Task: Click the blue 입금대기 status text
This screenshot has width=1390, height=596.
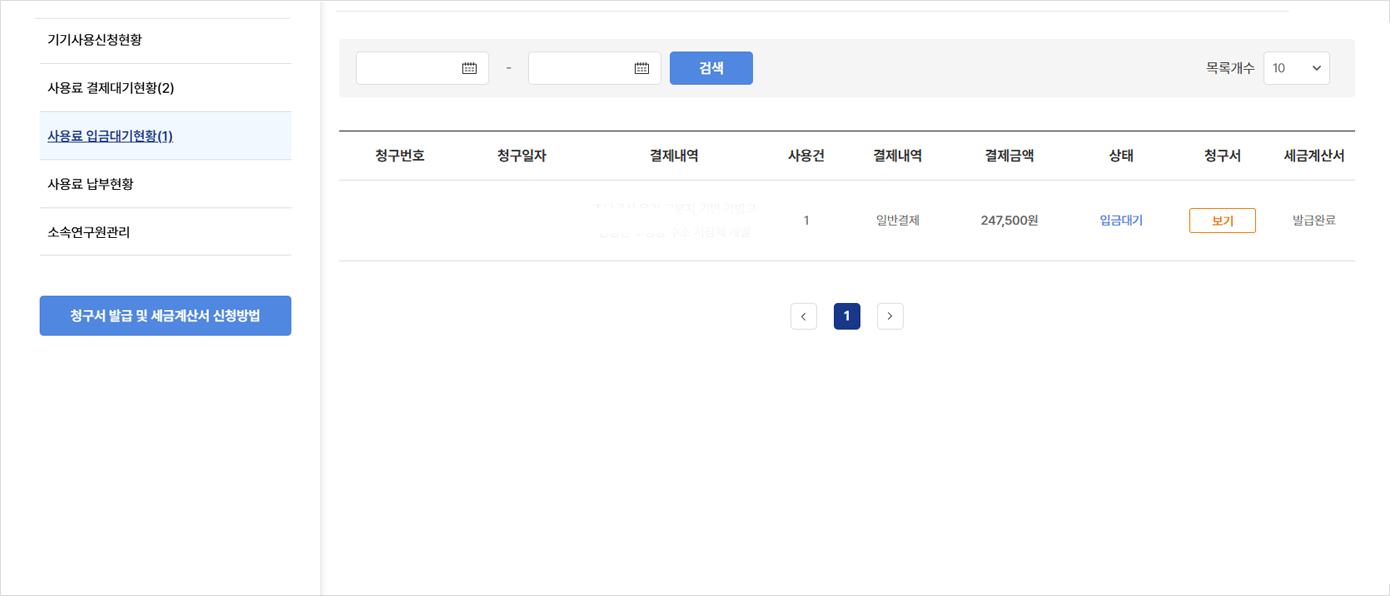Action: pyautogui.click(x=1120, y=220)
